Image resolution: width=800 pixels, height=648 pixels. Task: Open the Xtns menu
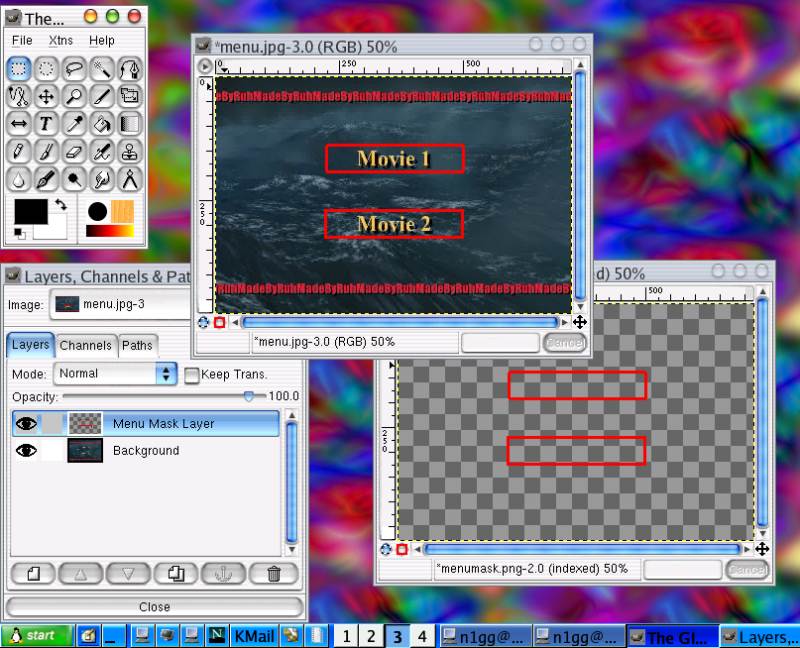tap(61, 40)
